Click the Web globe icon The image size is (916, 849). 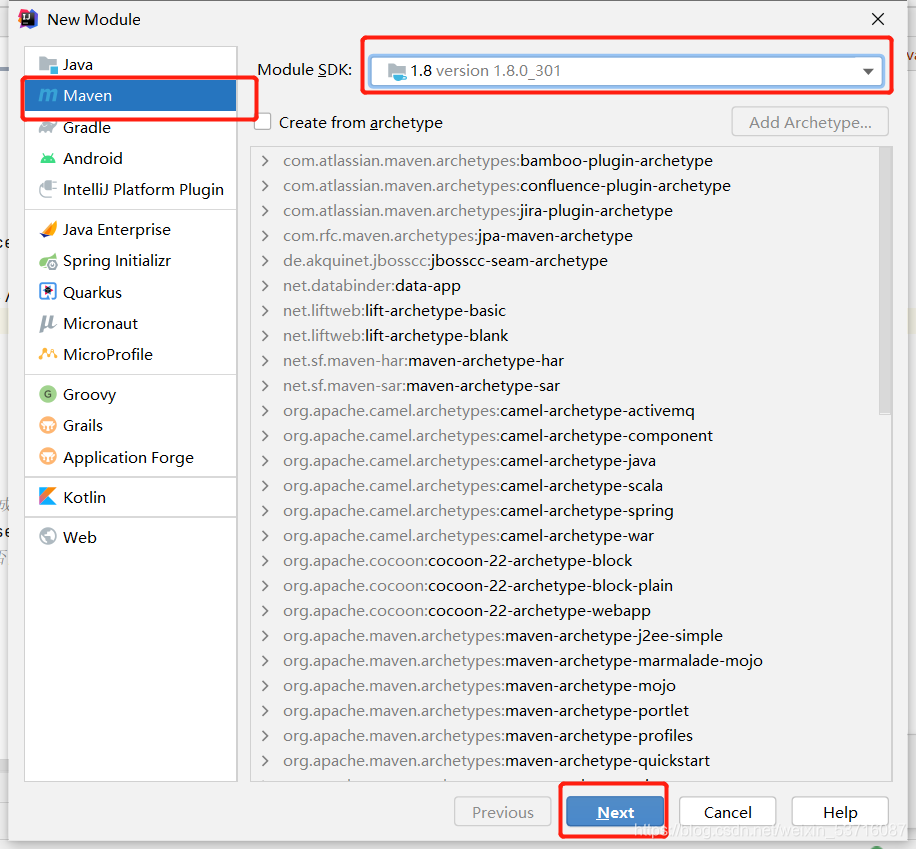(x=48, y=536)
